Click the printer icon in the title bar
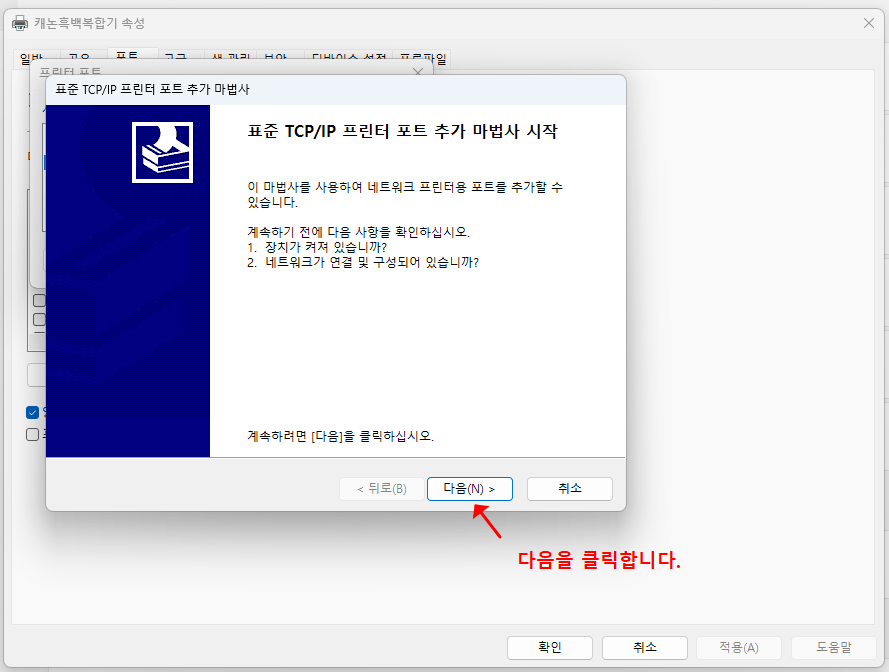 (19, 22)
